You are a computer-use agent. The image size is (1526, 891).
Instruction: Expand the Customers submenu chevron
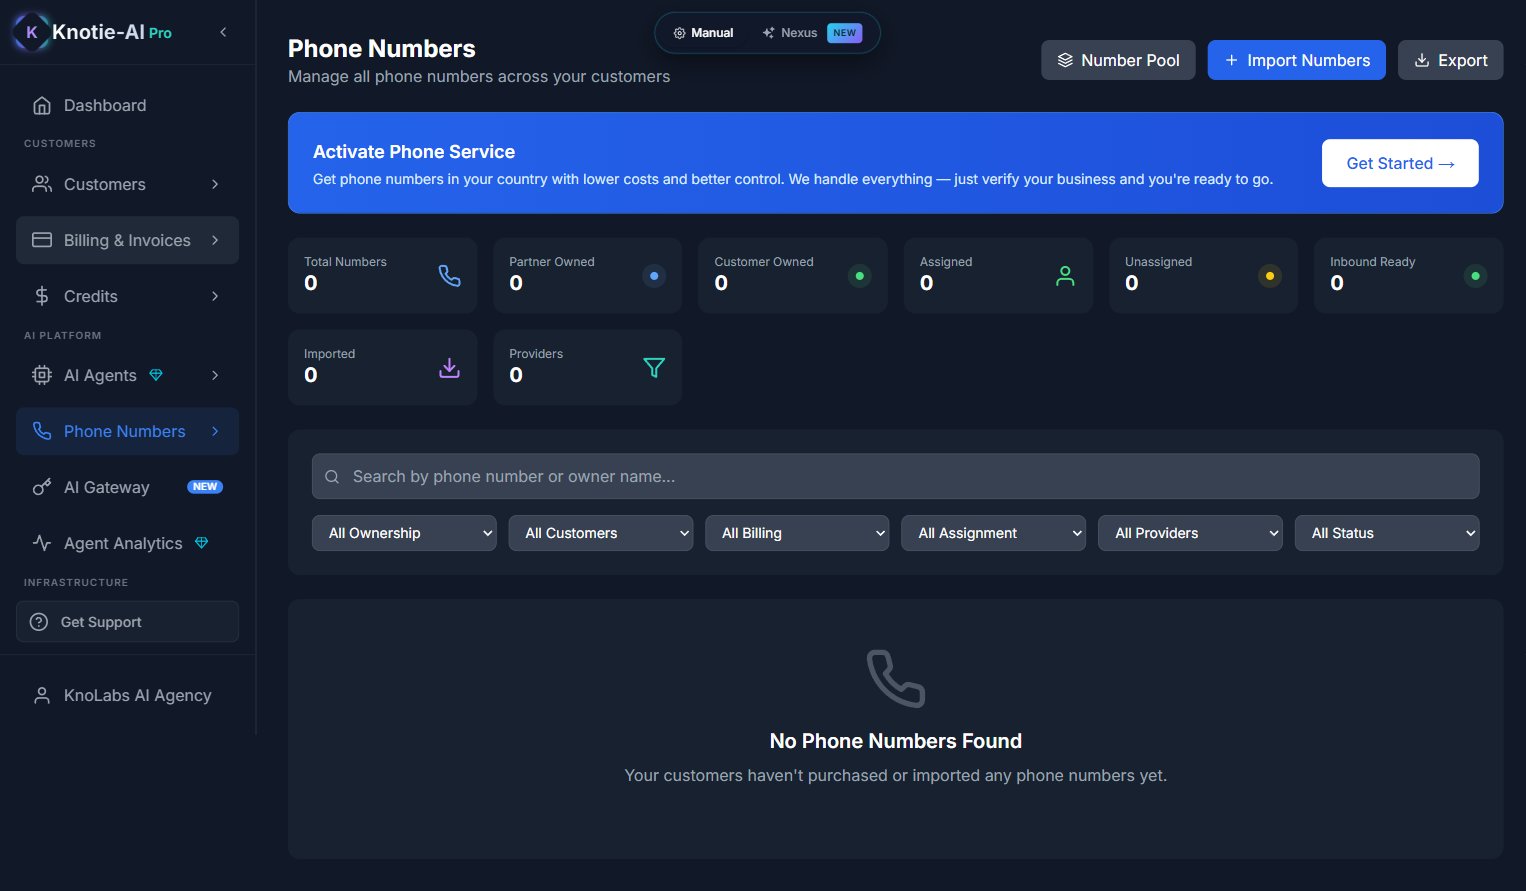coord(215,184)
